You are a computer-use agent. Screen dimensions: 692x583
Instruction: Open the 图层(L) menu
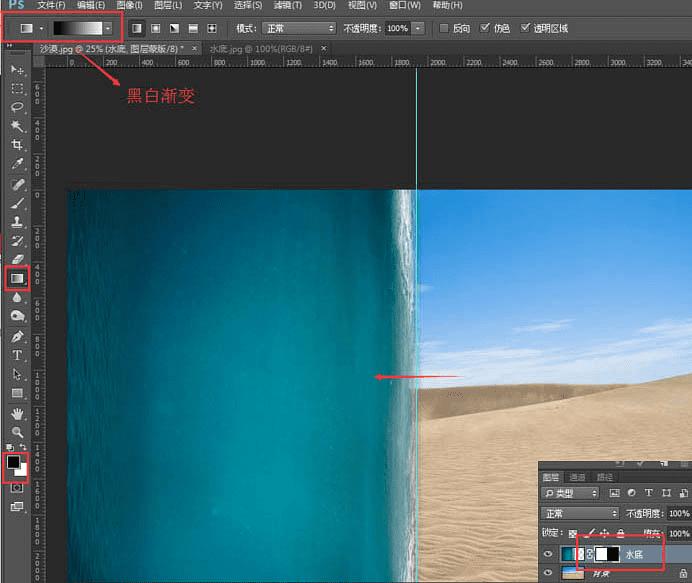[x=168, y=5]
